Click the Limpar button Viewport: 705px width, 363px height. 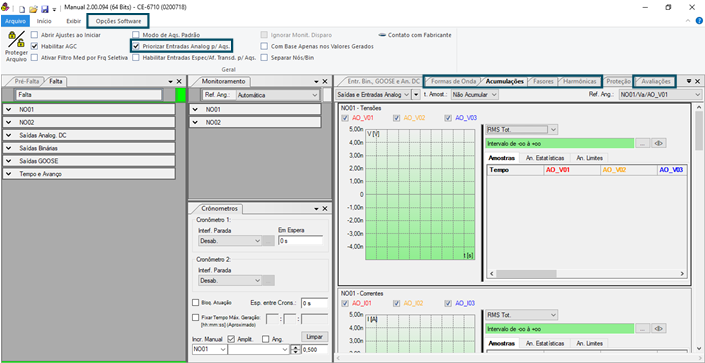(314, 337)
